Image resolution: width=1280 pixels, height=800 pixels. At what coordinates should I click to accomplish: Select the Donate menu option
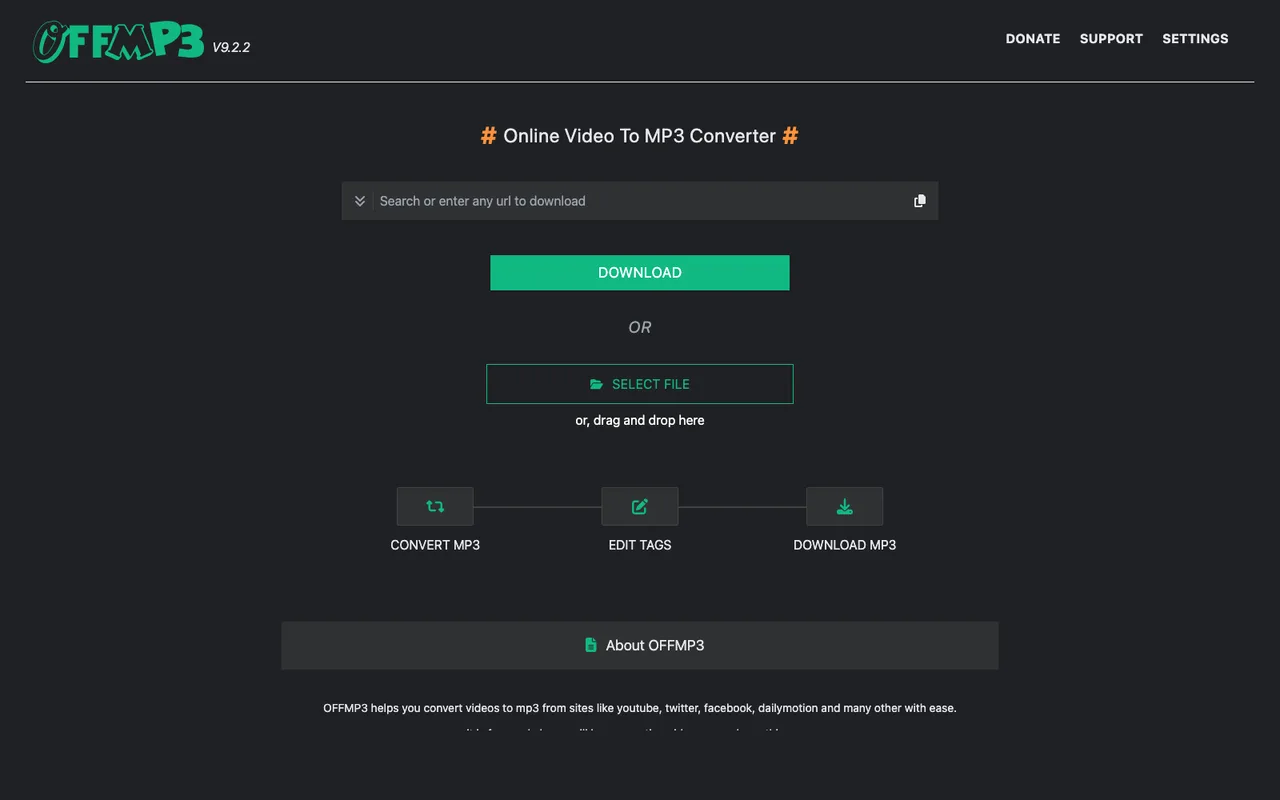[x=1033, y=38]
